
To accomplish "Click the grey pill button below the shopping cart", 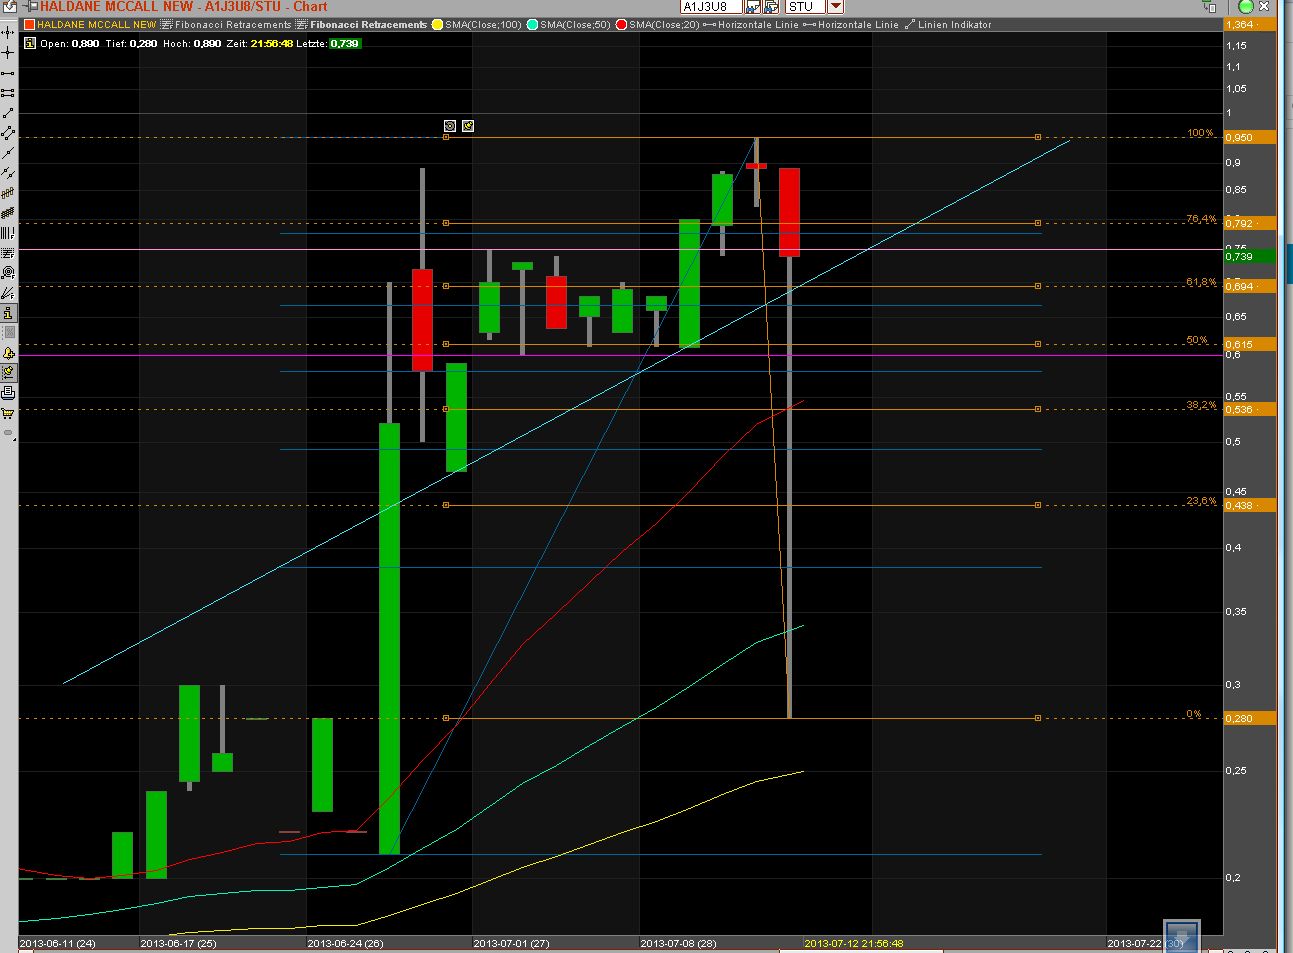I will pos(8,433).
